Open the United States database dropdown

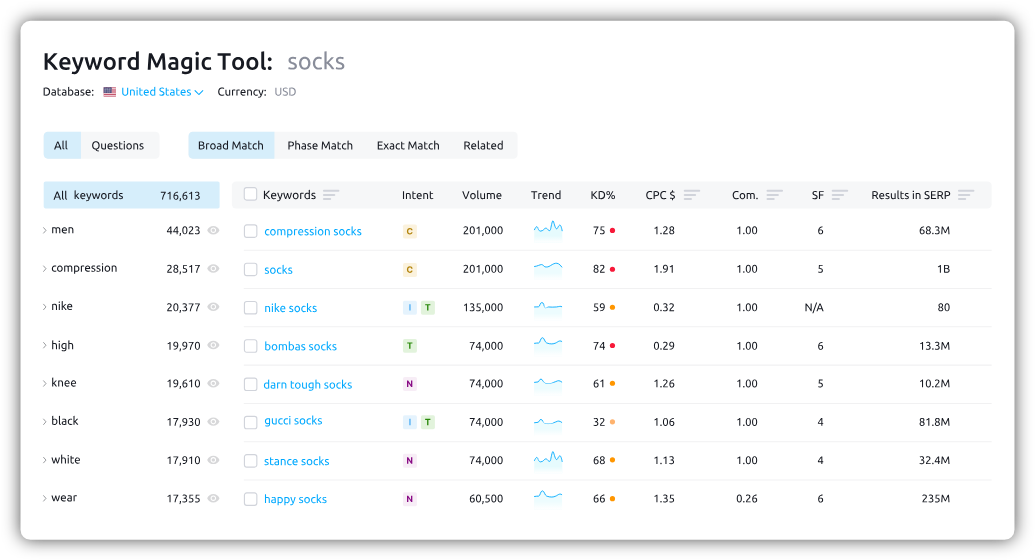(x=161, y=92)
